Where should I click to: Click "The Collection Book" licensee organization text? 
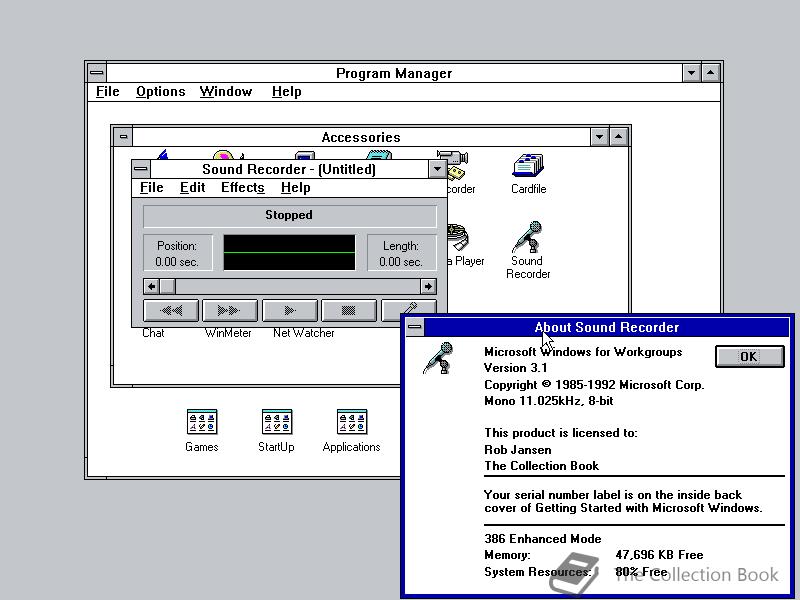[x=541, y=466]
